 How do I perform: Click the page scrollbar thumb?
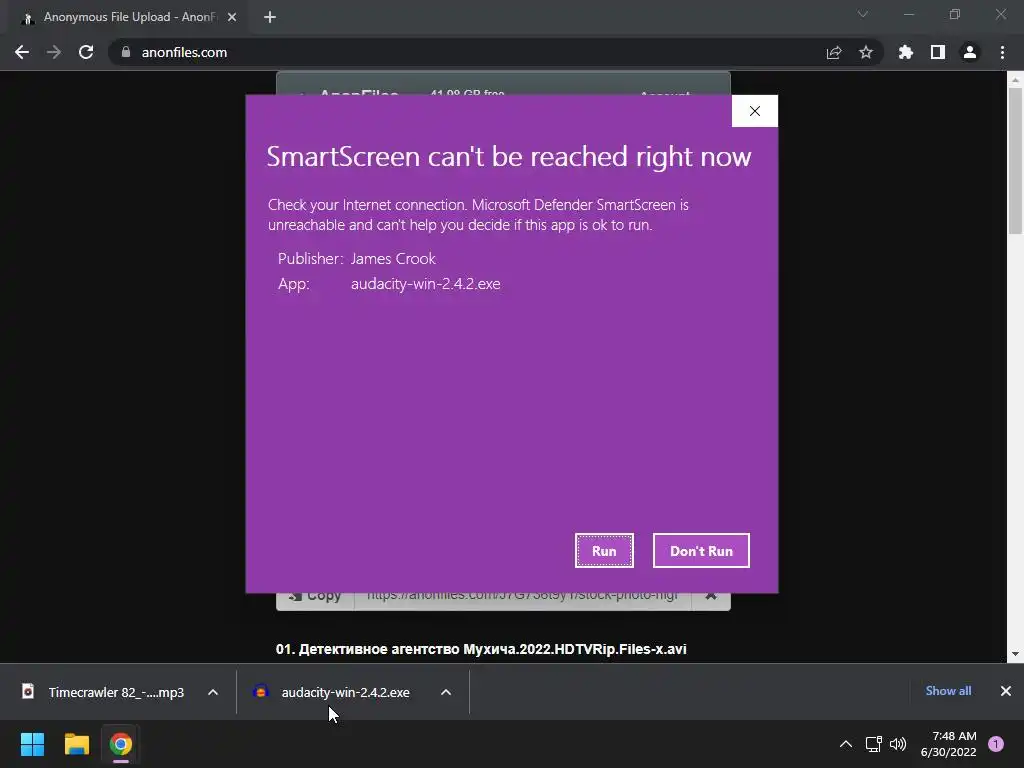point(1015,160)
